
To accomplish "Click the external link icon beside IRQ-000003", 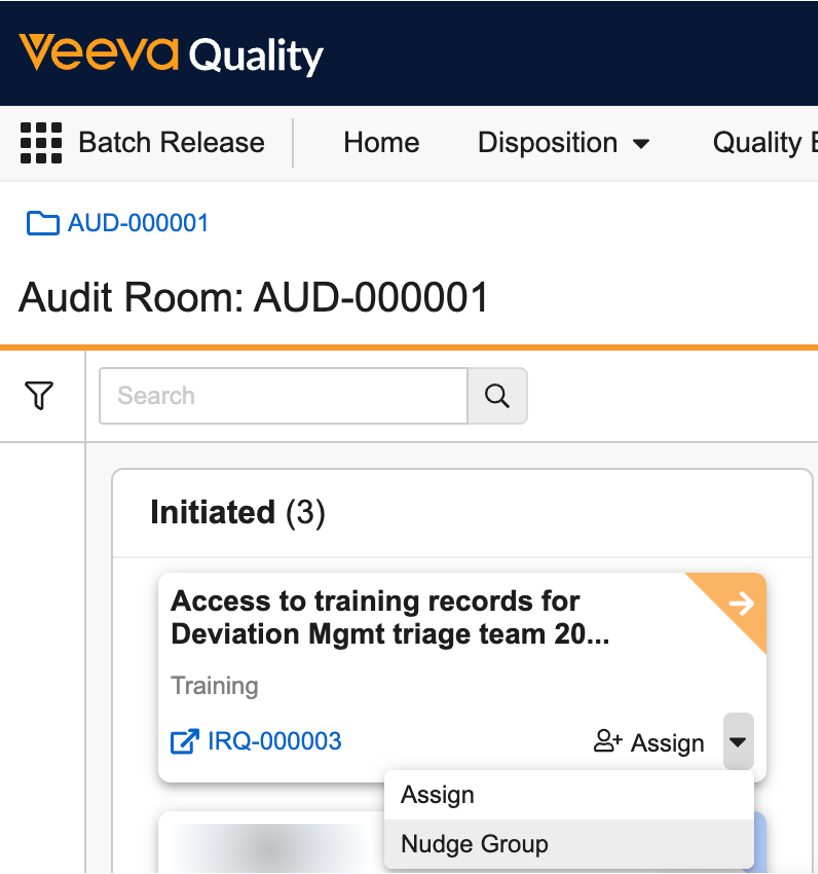I will [x=185, y=742].
